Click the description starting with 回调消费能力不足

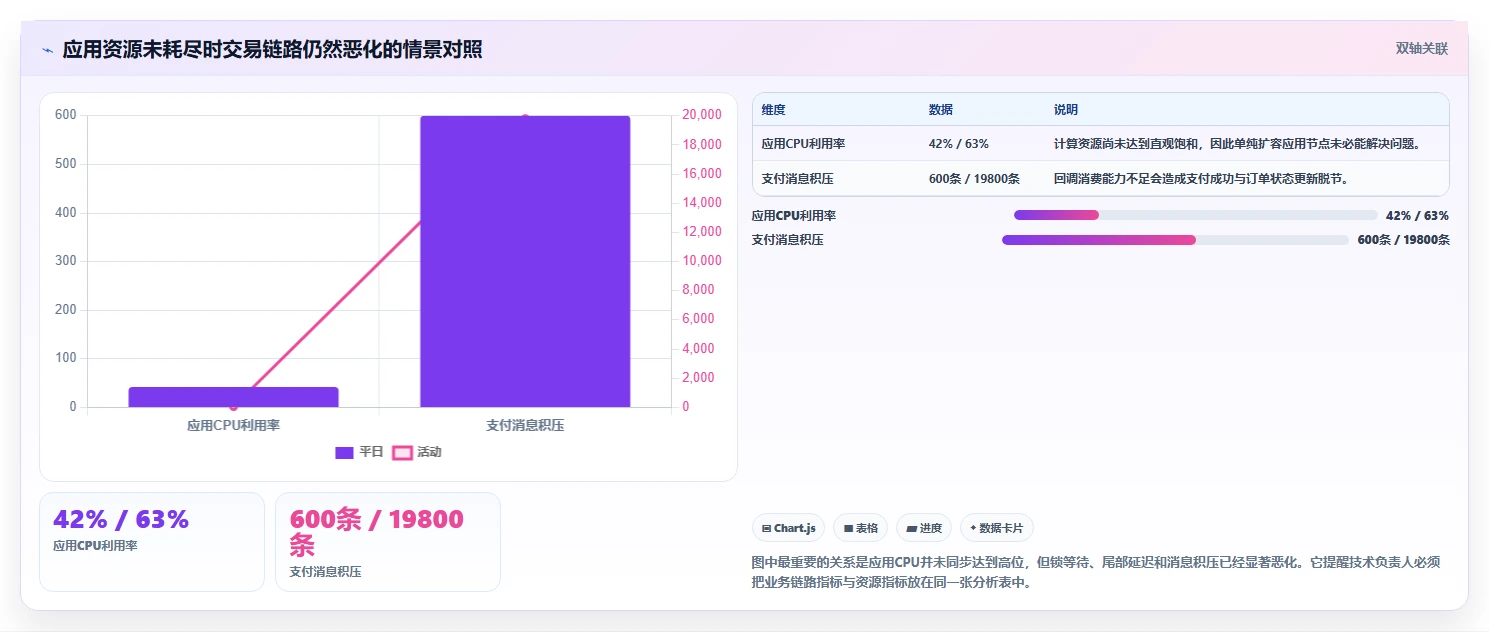click(x=1200, y=179)
